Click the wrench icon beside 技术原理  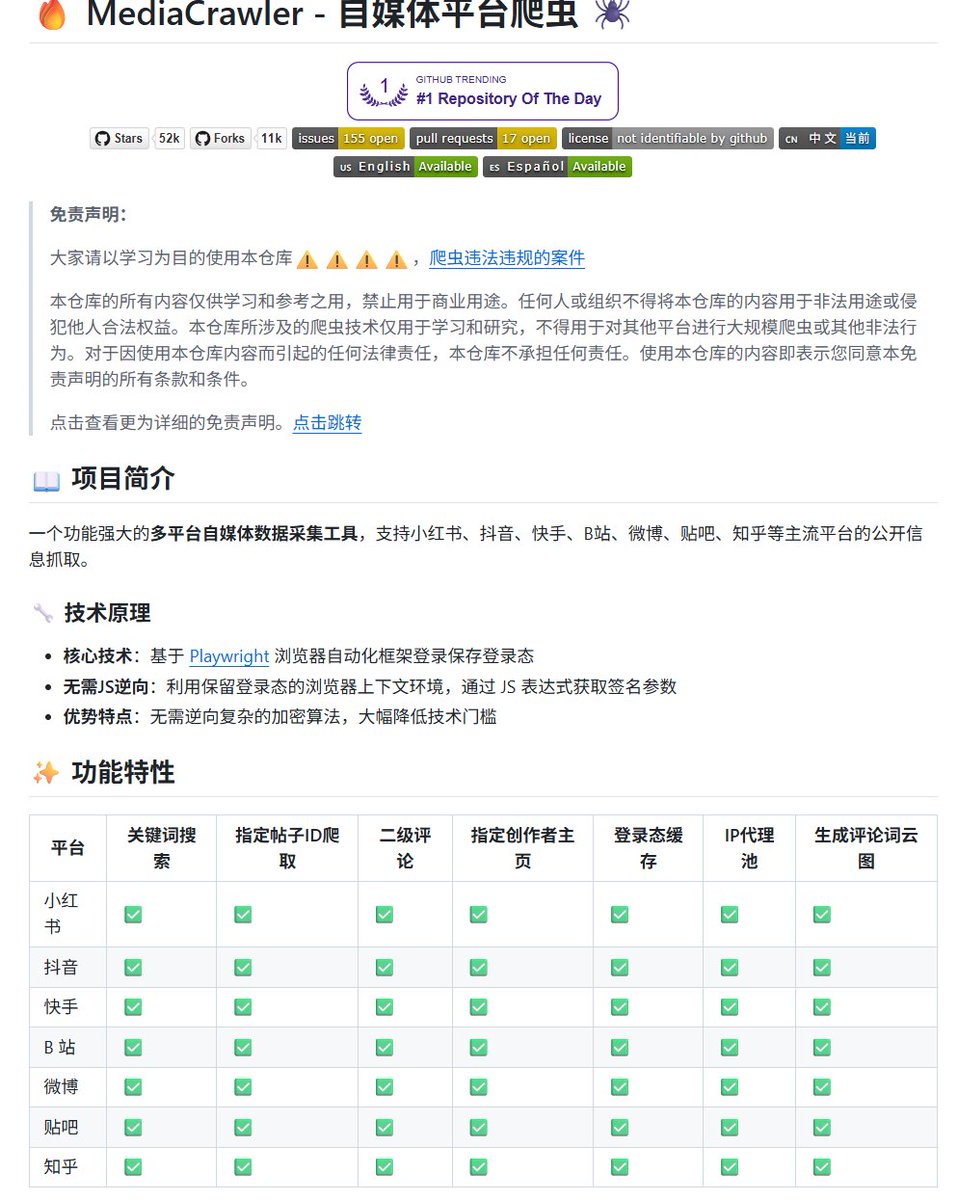43,613
